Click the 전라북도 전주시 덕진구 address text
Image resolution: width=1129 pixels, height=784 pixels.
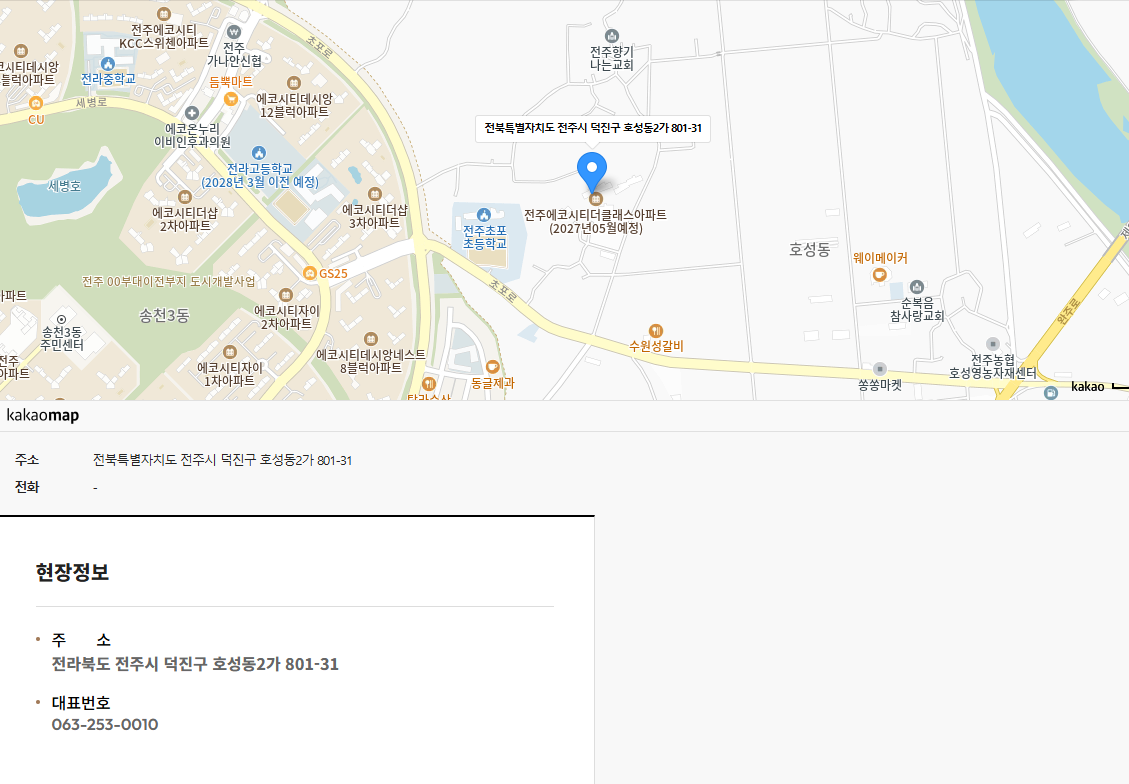coord(195,664)
